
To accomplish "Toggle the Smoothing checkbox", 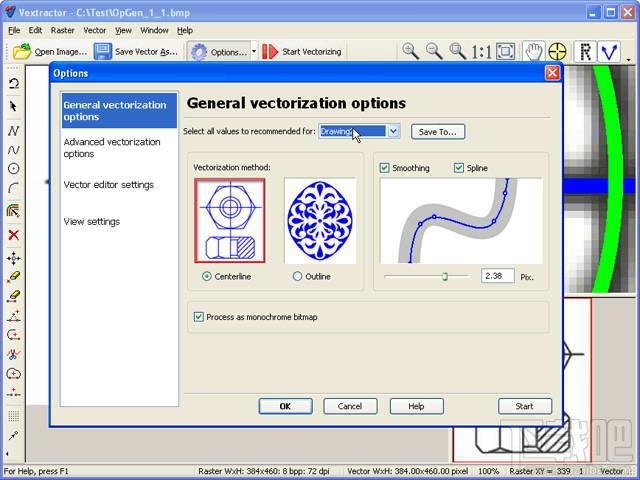I will (x=384, y=168).
